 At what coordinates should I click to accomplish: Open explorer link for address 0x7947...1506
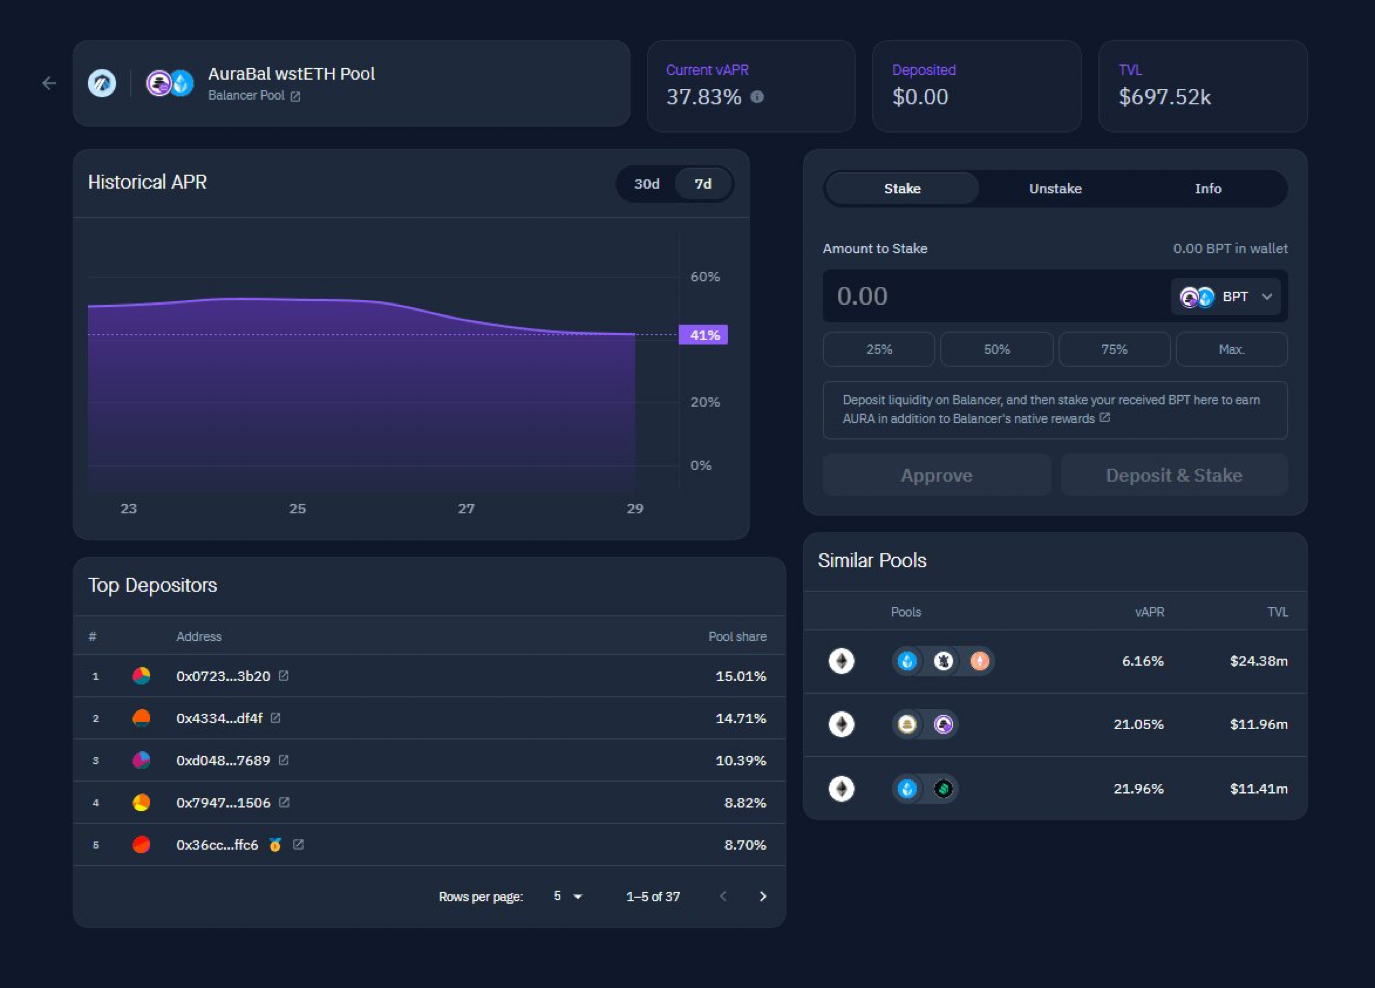coord(284,802)
